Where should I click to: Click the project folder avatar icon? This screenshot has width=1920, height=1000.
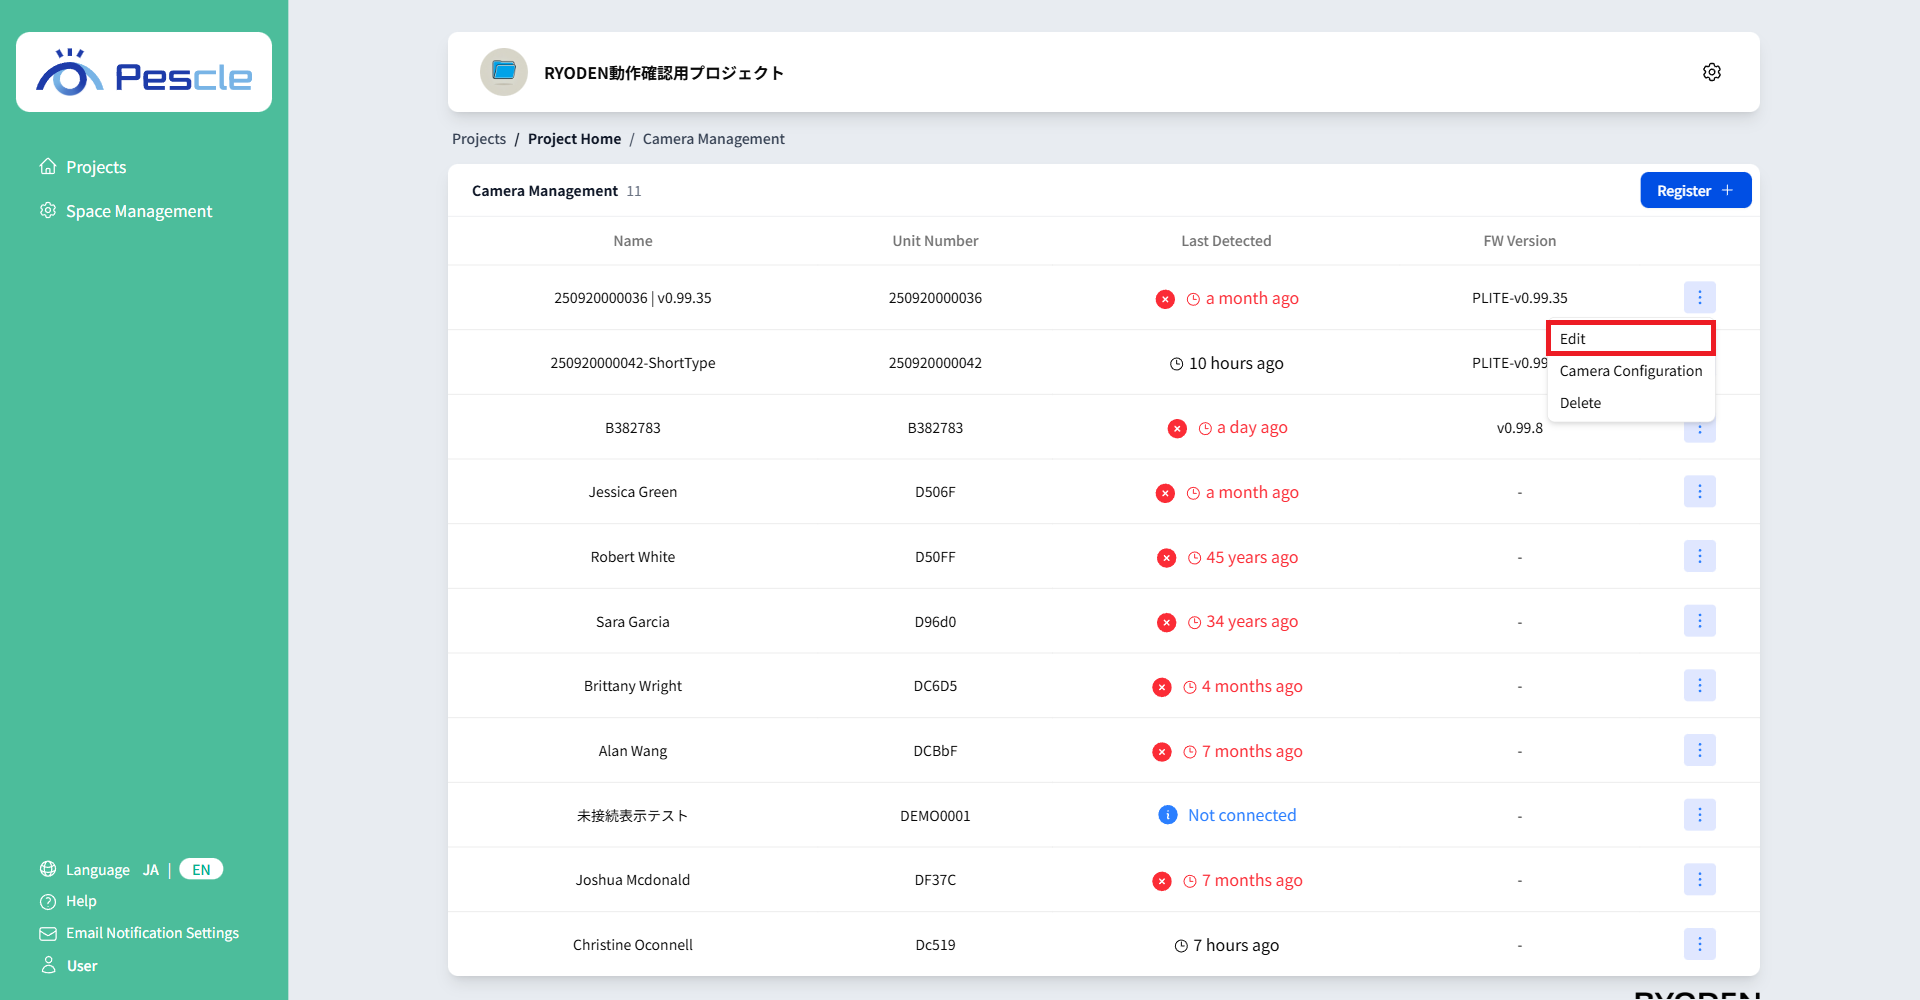pos(504,72)
